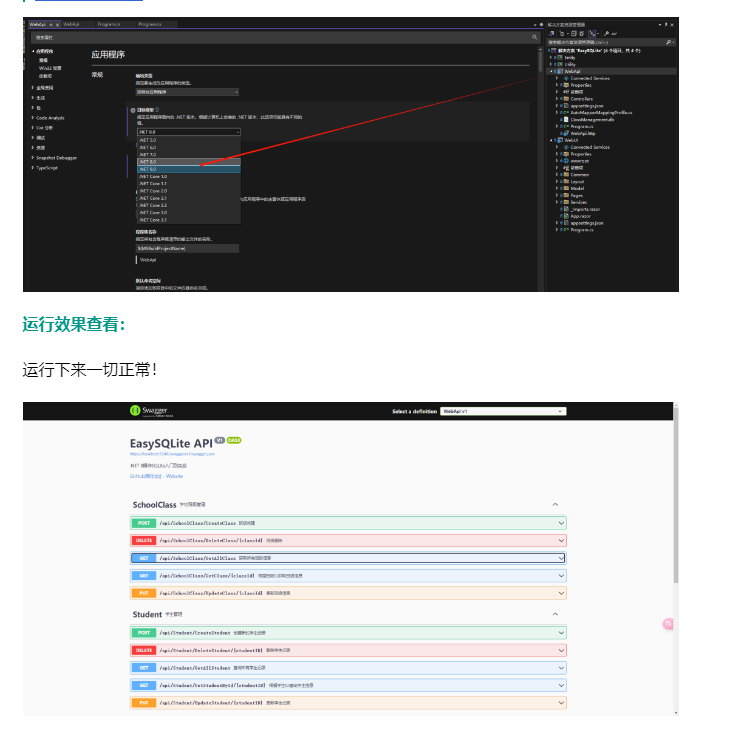
Task: Collapse the Student section chevron
Action: pyautogui.click(x=555, y=614)
